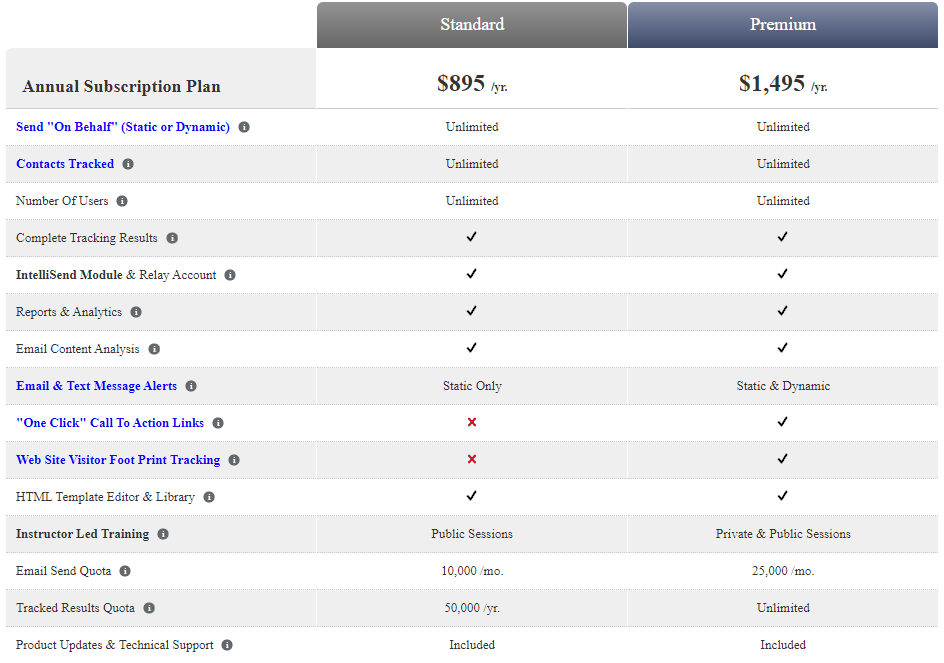Click "Static Only" cell
Screen dimensions: 944x663
pyautogui.click(x=472, y=386)
